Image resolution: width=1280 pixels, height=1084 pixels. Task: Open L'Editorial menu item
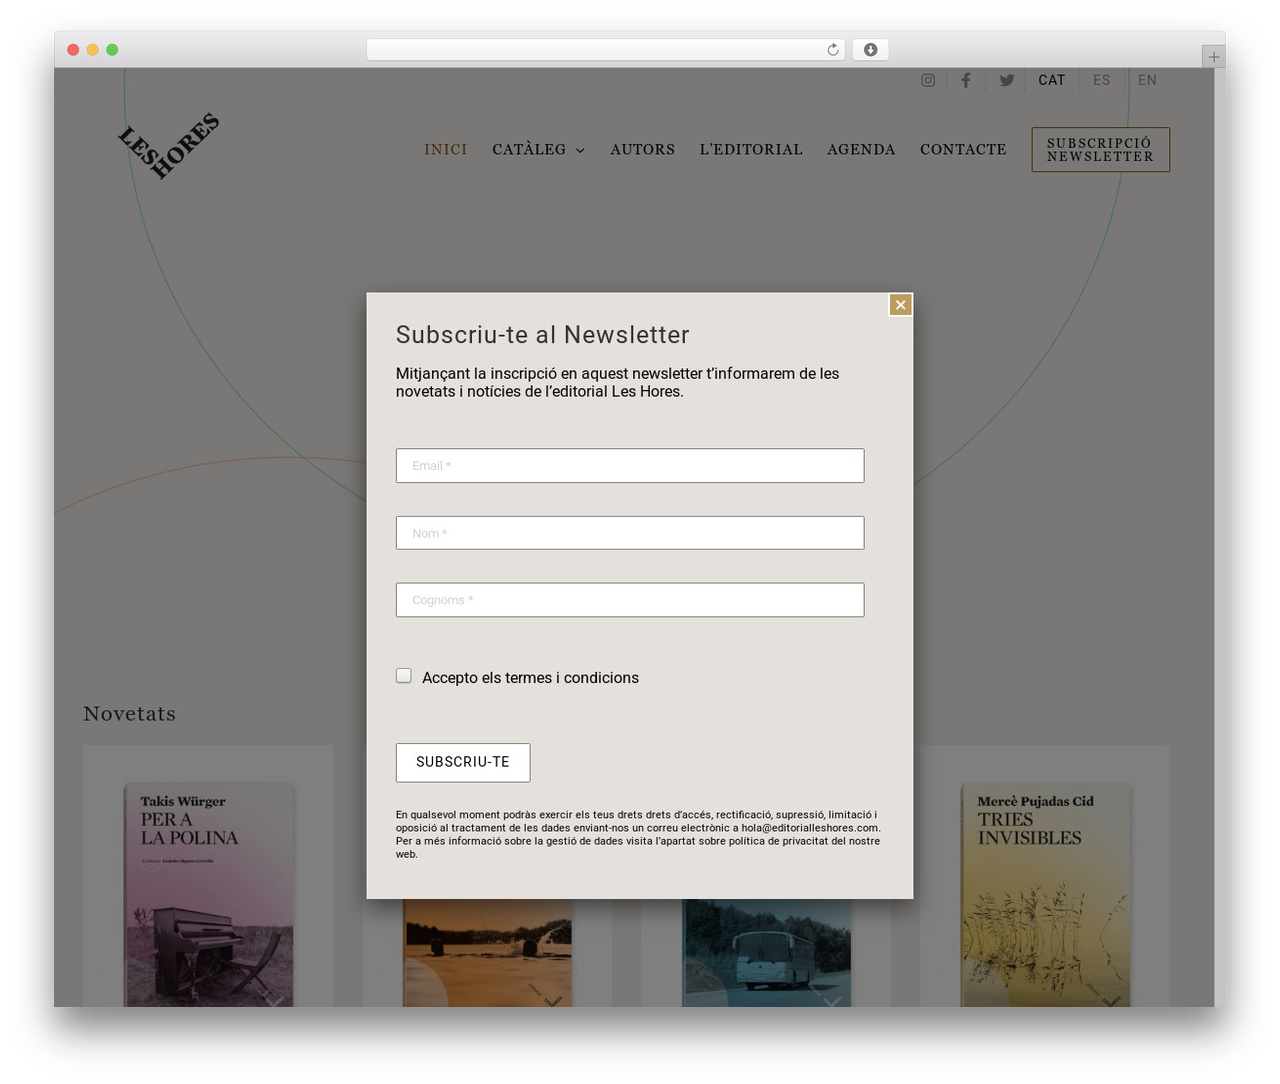751,149
